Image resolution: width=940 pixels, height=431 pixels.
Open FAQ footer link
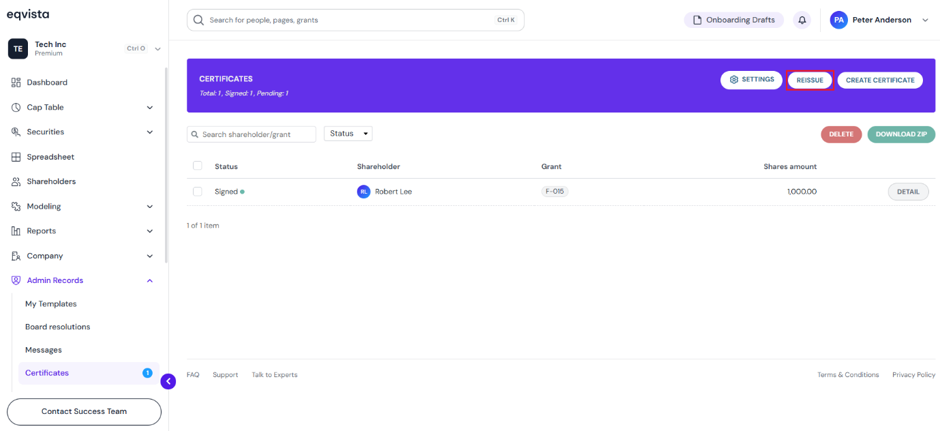pos(192,375)
